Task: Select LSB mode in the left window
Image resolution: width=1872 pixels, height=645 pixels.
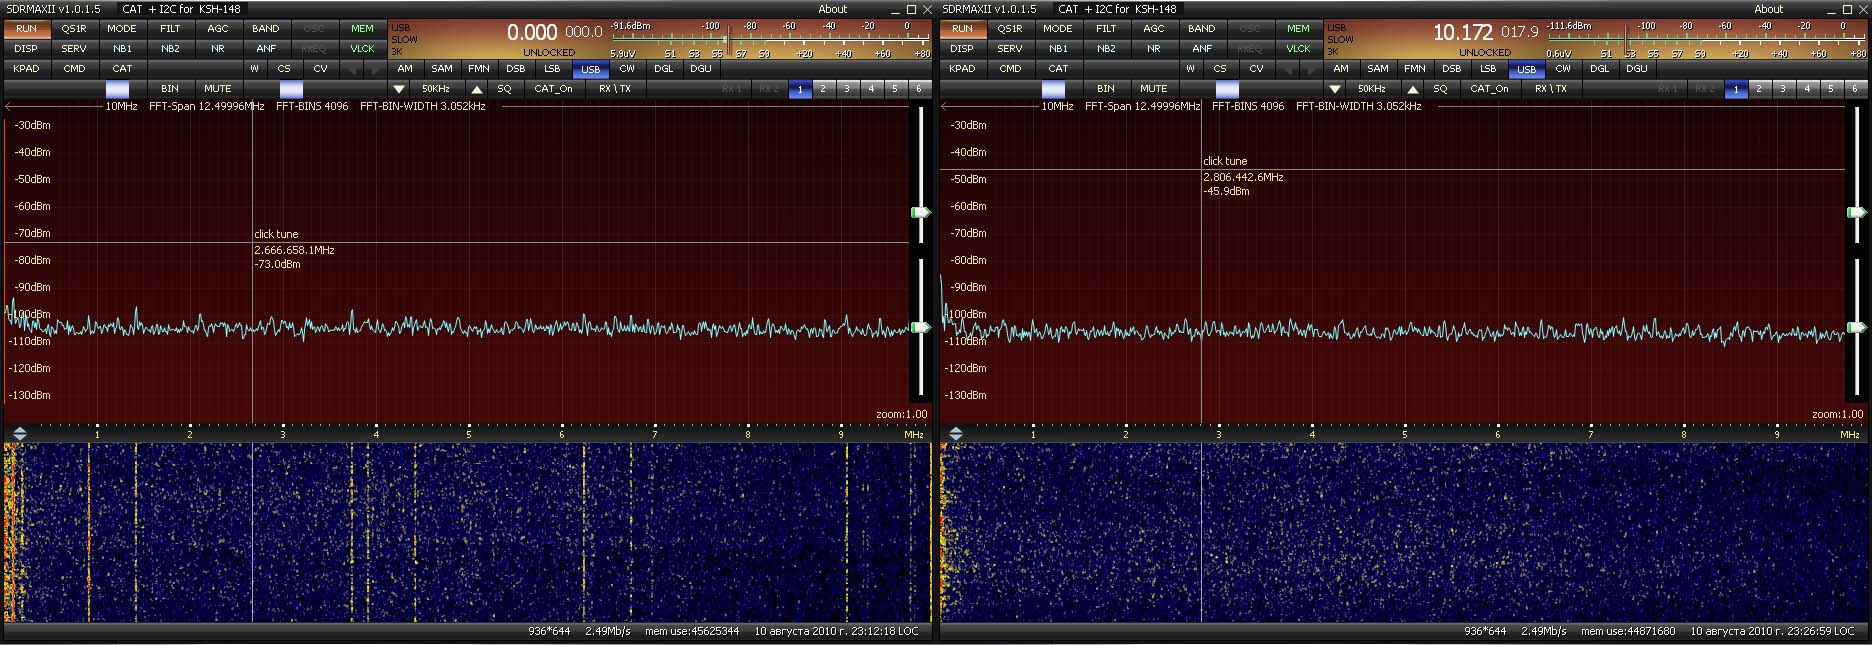Action: click(x=552, y=69)
